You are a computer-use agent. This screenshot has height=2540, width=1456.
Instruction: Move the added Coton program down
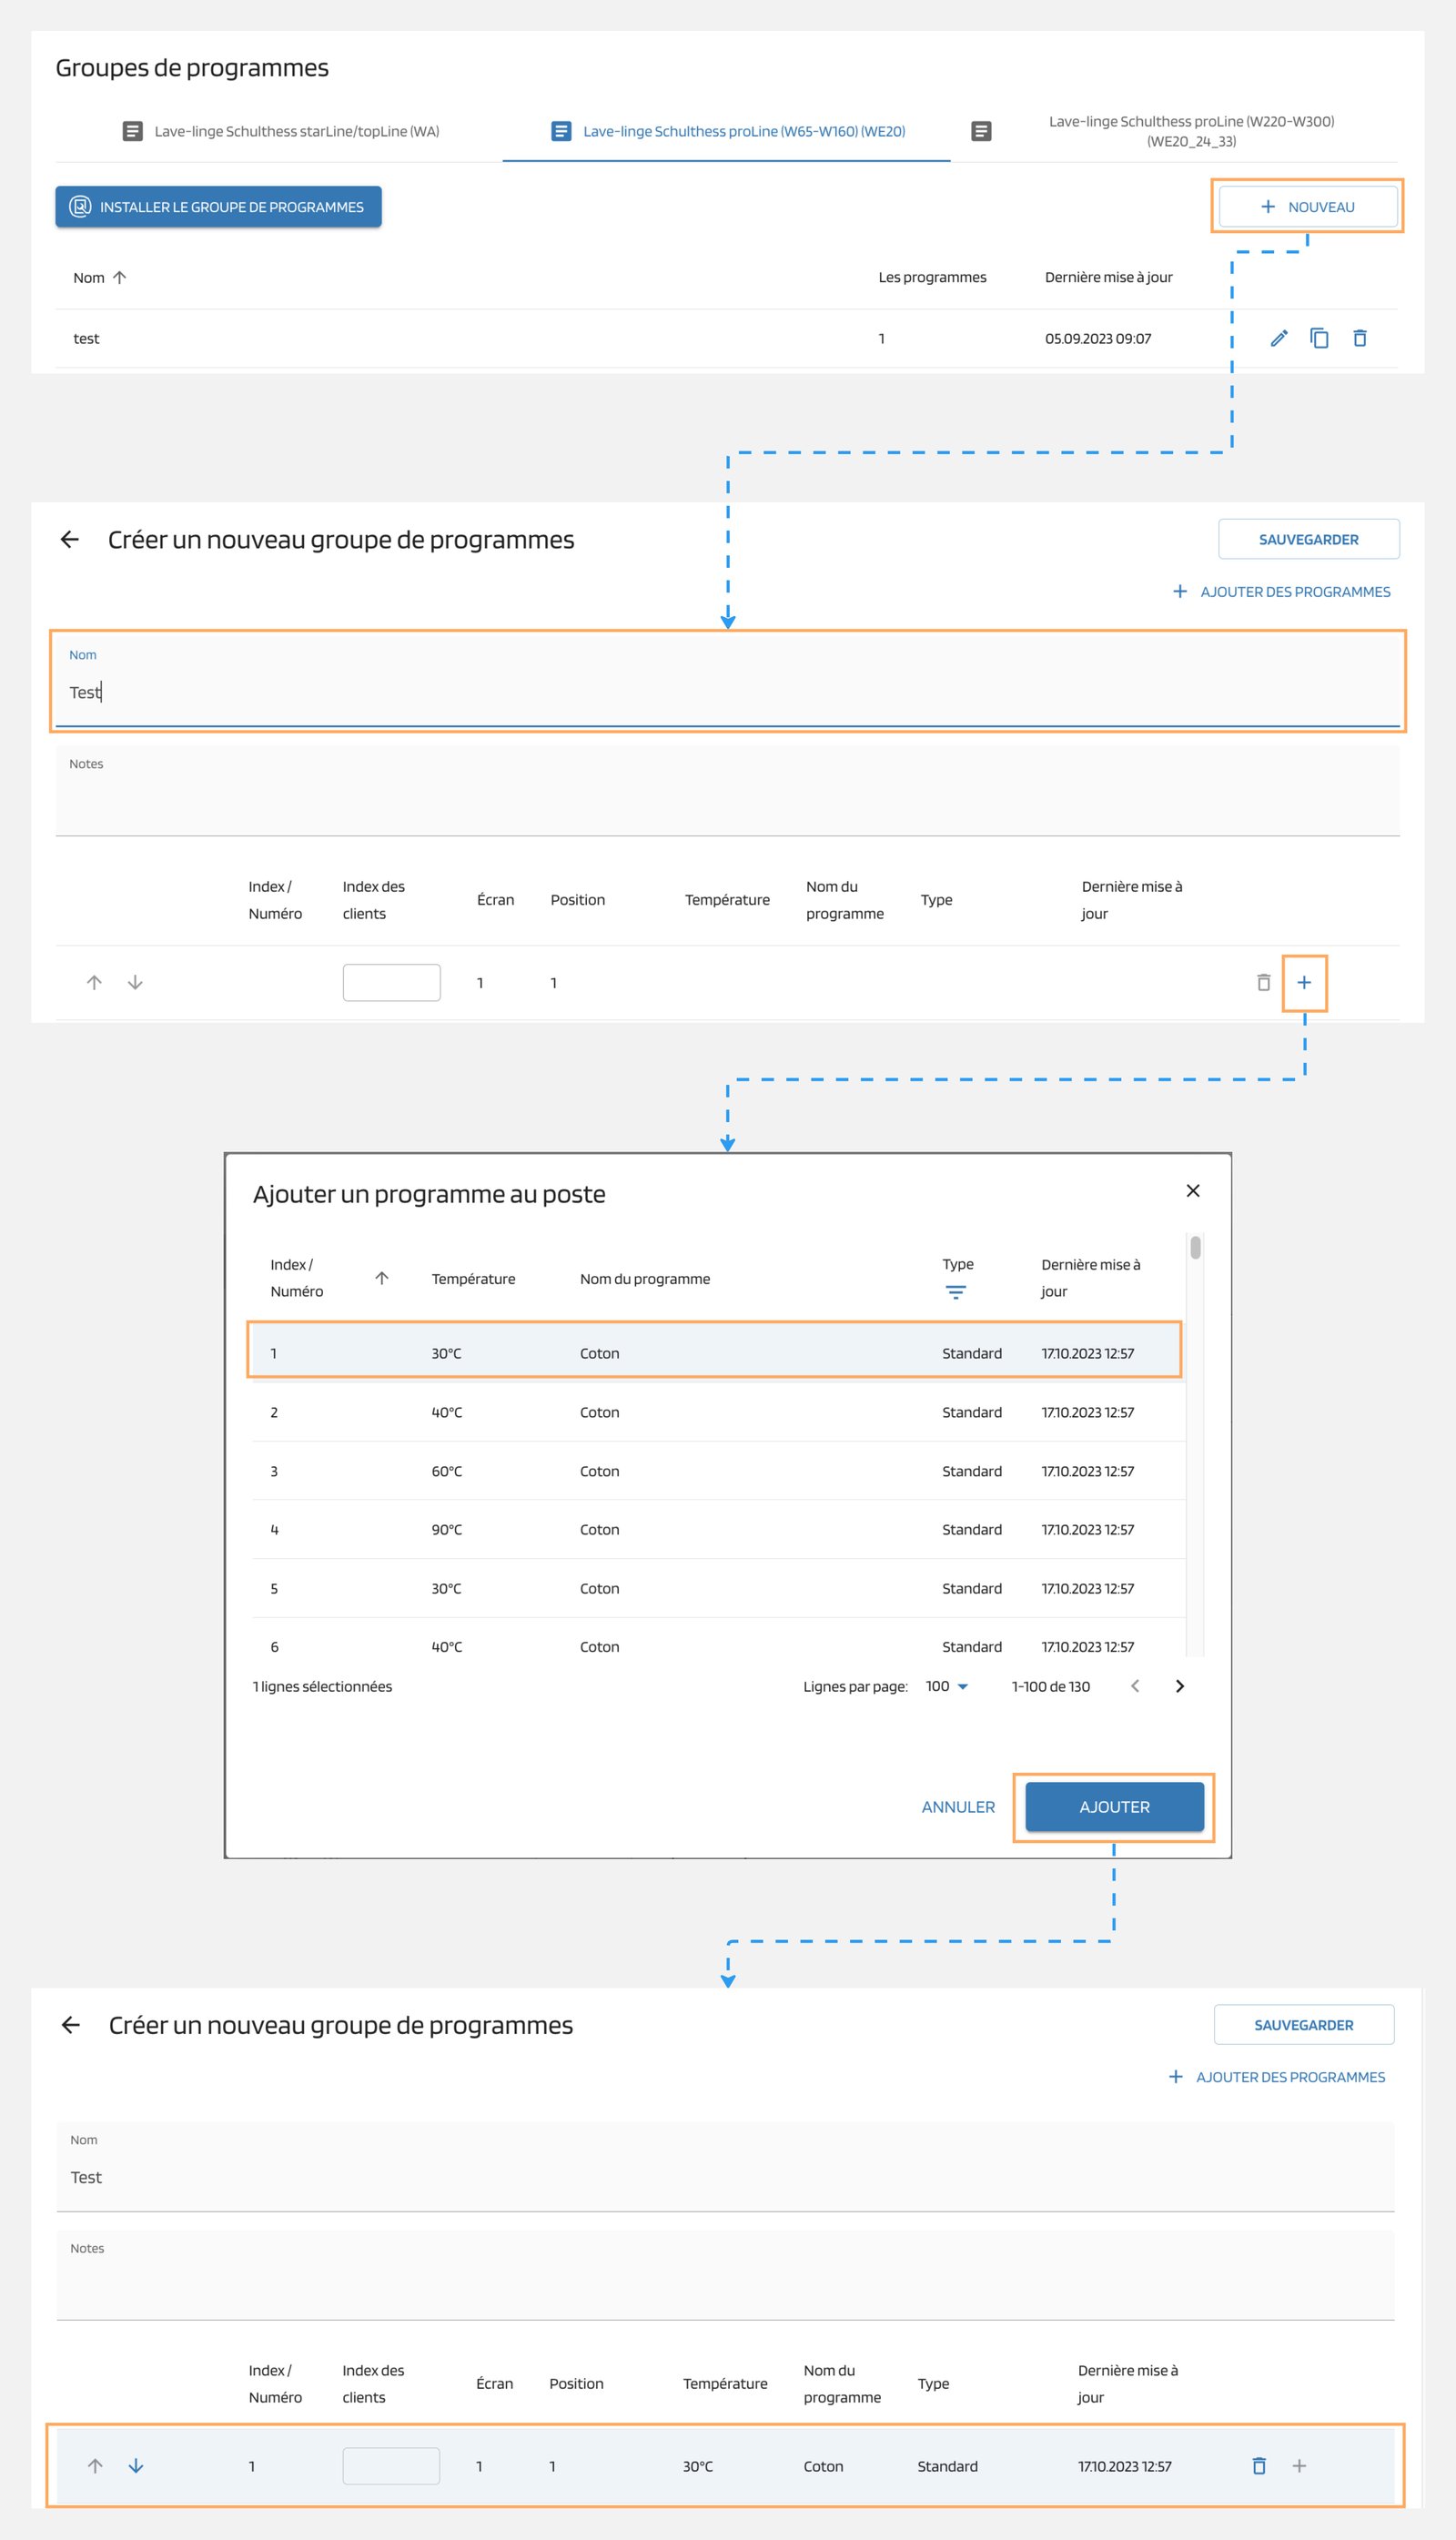[136, 2466]
